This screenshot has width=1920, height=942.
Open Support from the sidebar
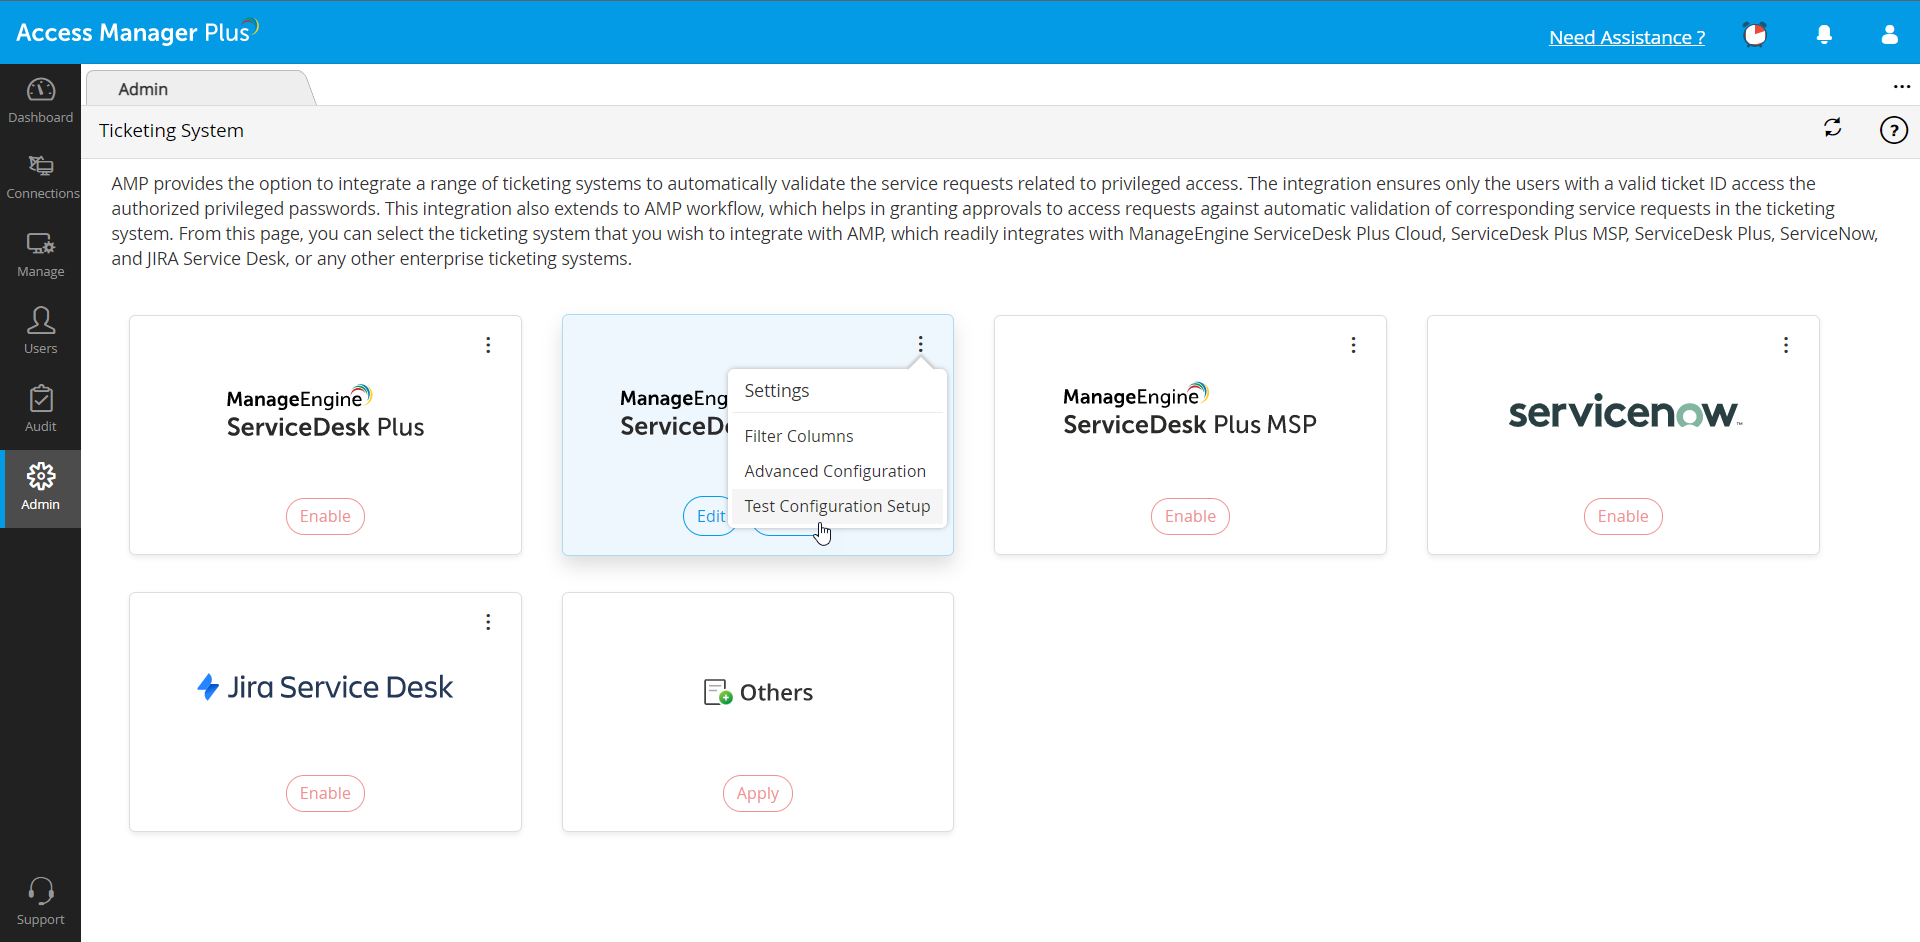pyautogui.click(x=40, y=902)
